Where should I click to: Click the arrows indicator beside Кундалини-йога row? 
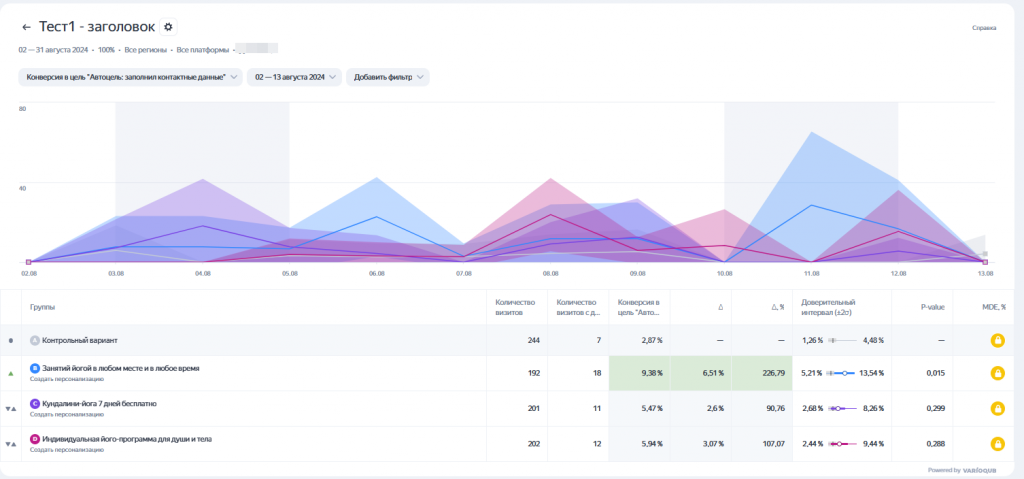pyautogui.click(x=10, y=408)
